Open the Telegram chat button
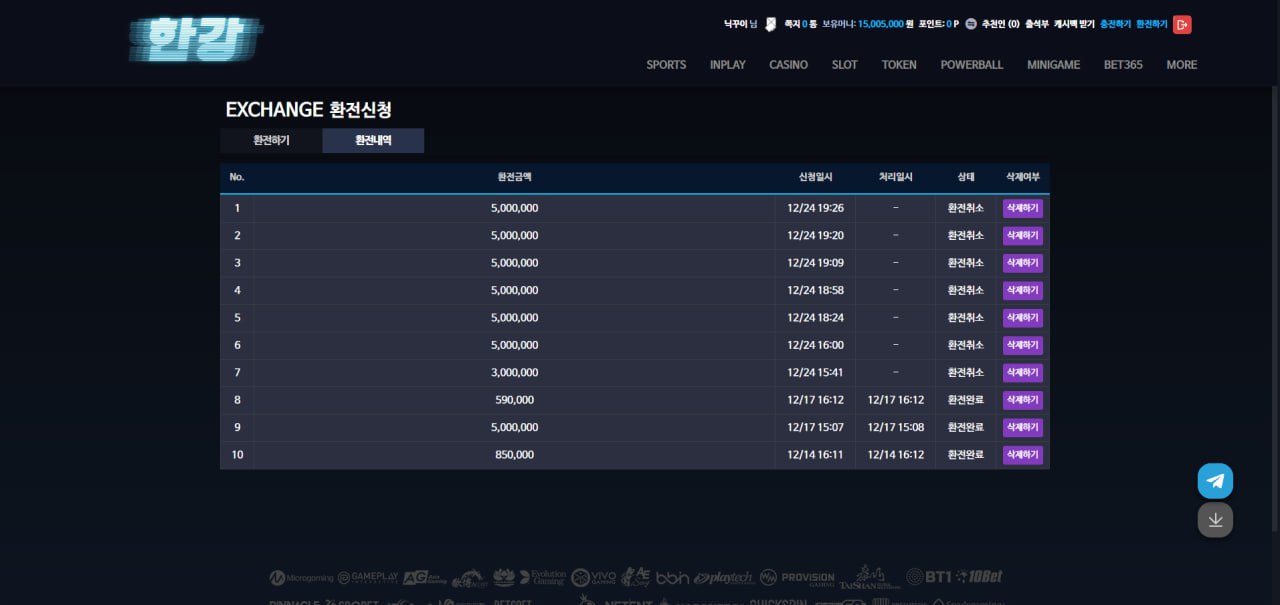1280x605 pixels. point(1215,481)
